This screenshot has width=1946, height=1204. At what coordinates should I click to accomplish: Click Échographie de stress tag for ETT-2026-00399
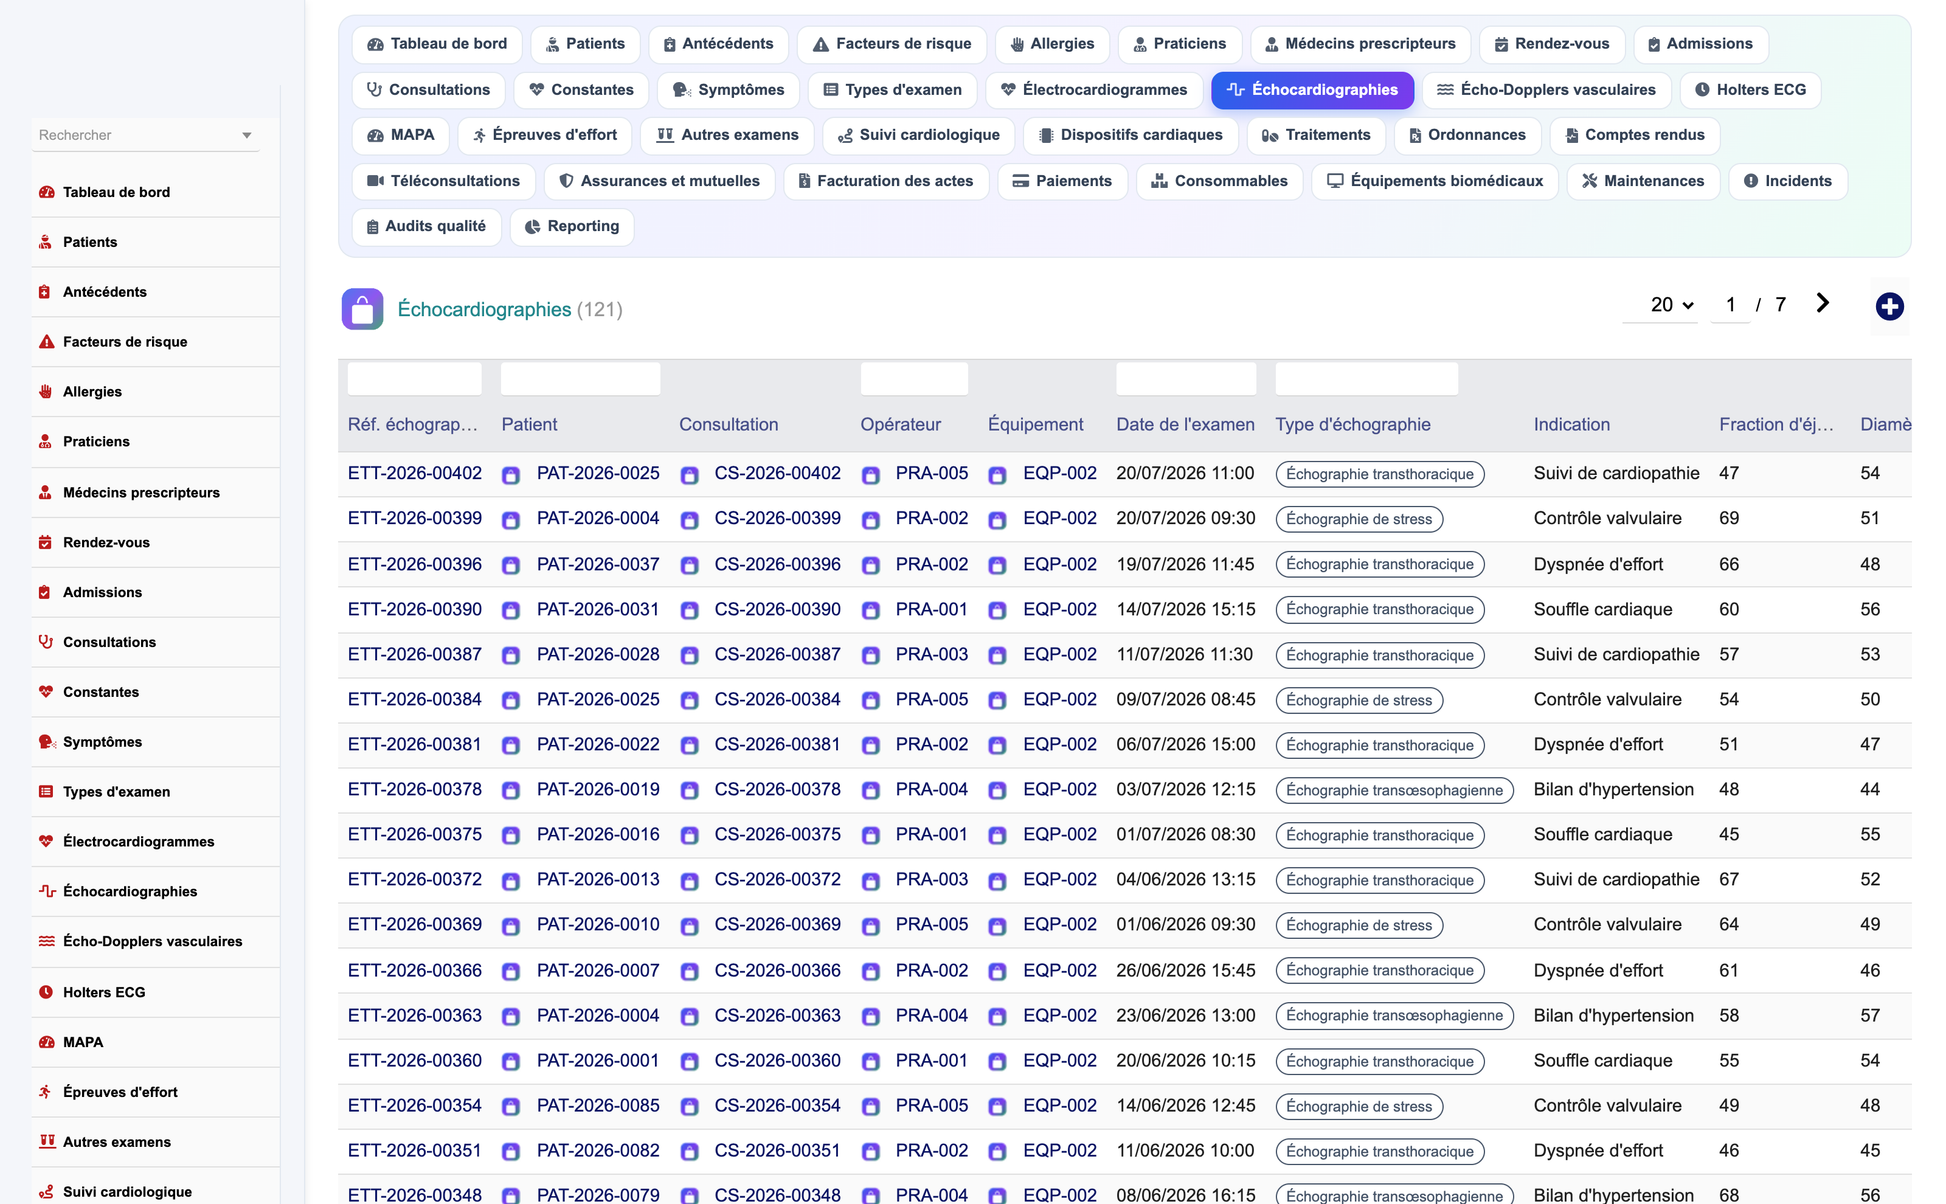click(x=1359, y=519)
